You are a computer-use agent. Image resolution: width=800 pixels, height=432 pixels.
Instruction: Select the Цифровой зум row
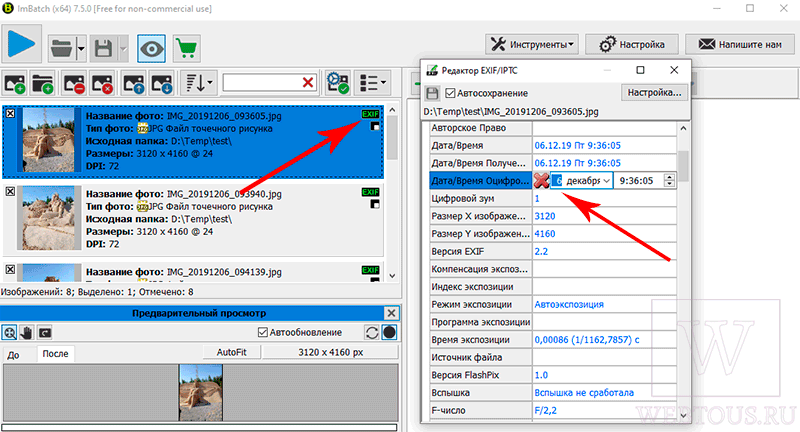pyautogui.click(x=553, y=198)
